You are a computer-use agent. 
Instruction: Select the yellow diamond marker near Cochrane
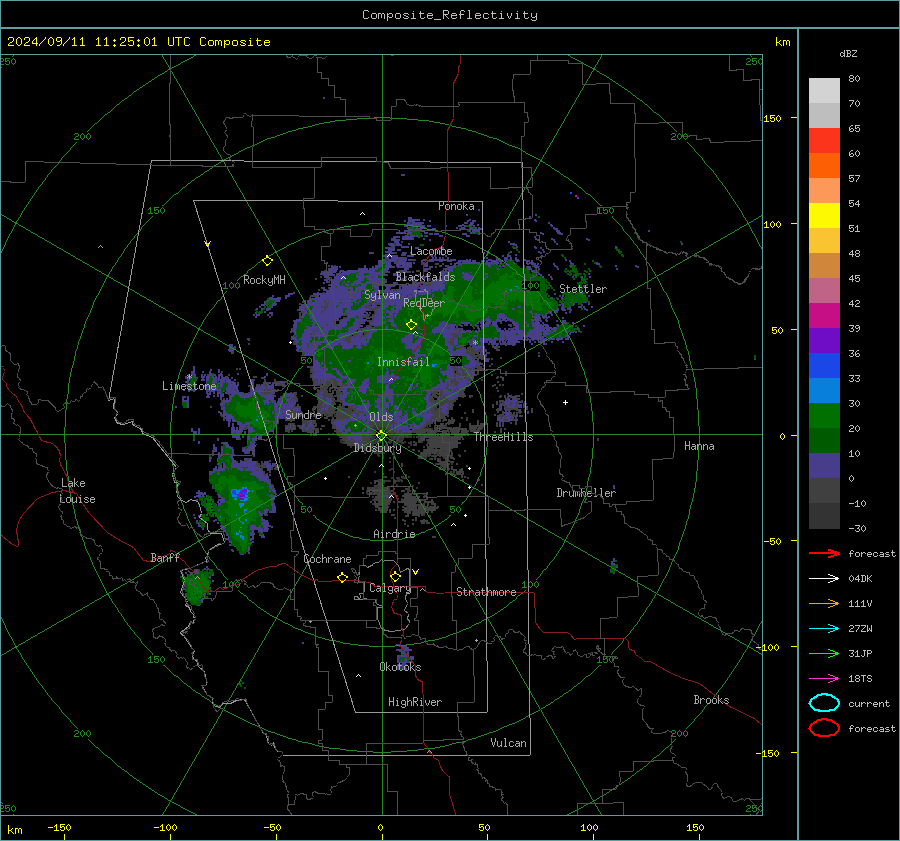(342, 578)
